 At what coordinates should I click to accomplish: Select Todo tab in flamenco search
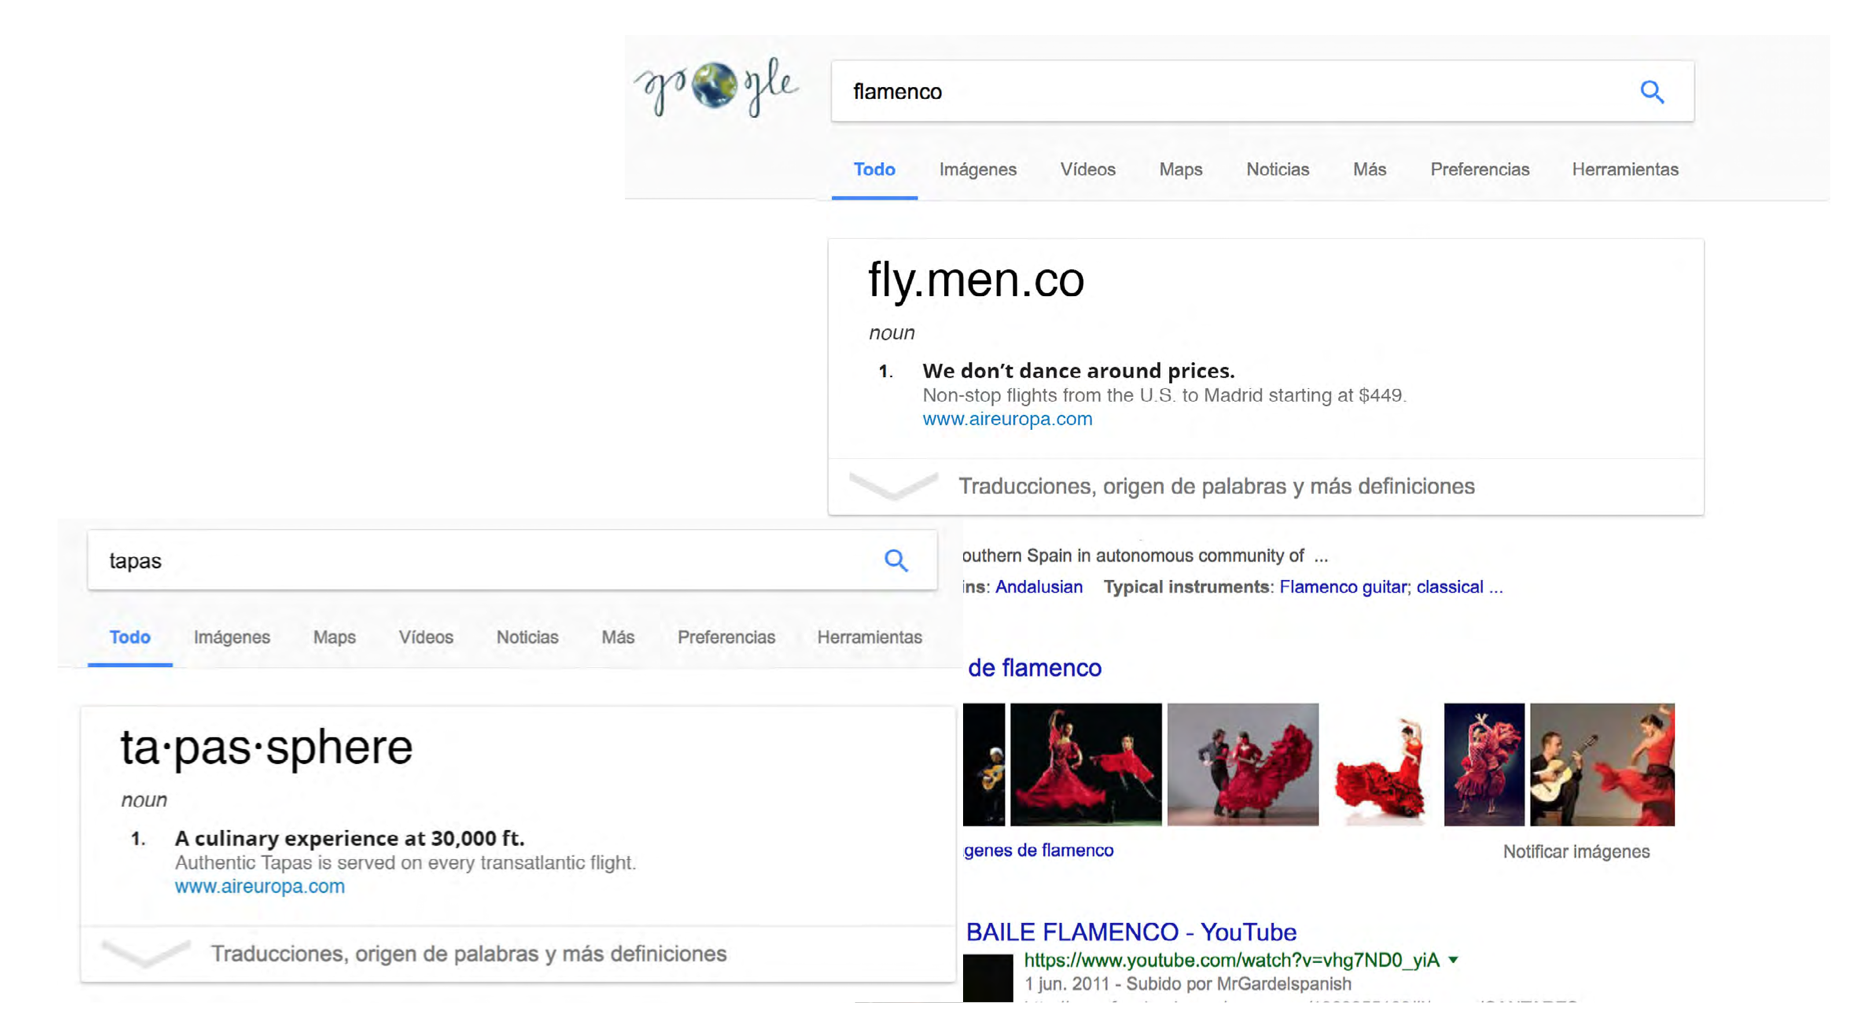pyautogui.click(x=874, y=169)
